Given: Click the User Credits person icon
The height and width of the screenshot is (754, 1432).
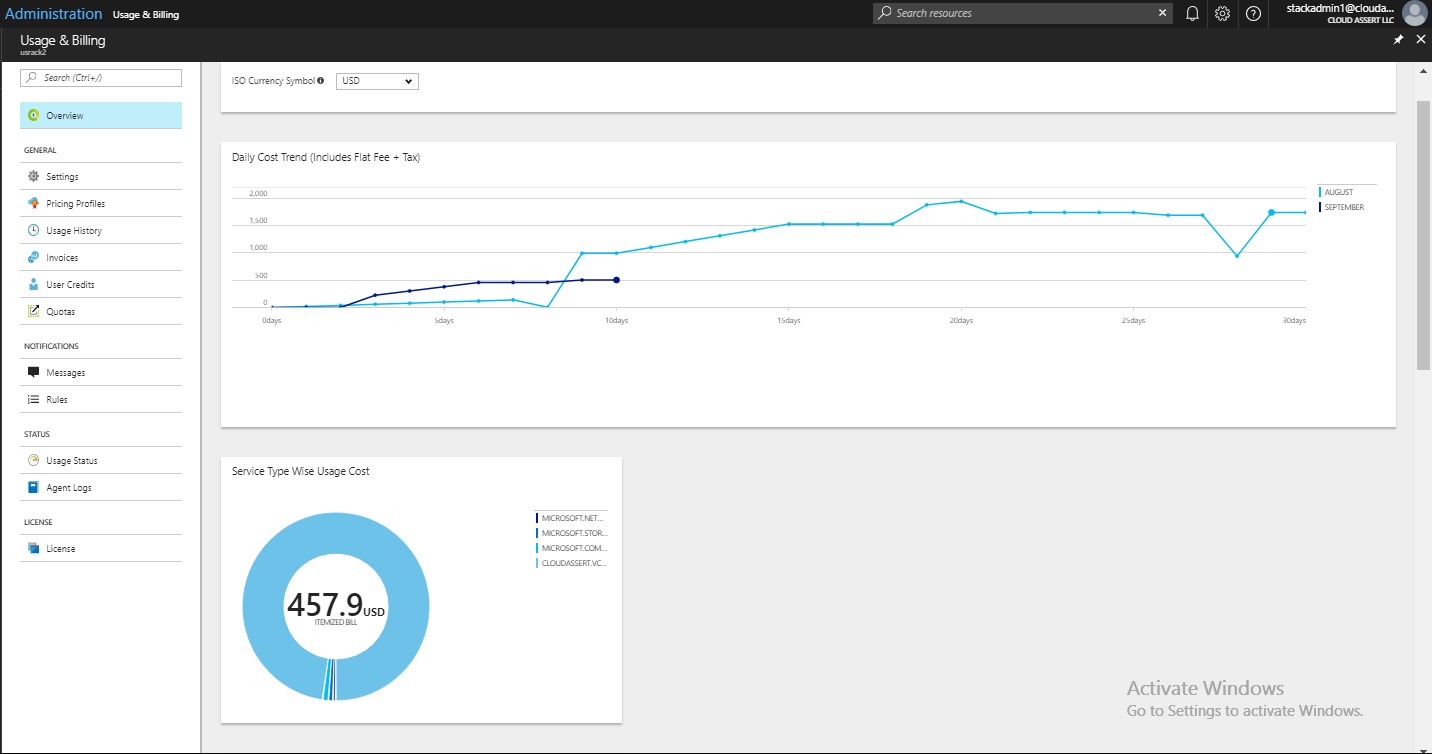Looking at the screenshot, I should 33,285.
